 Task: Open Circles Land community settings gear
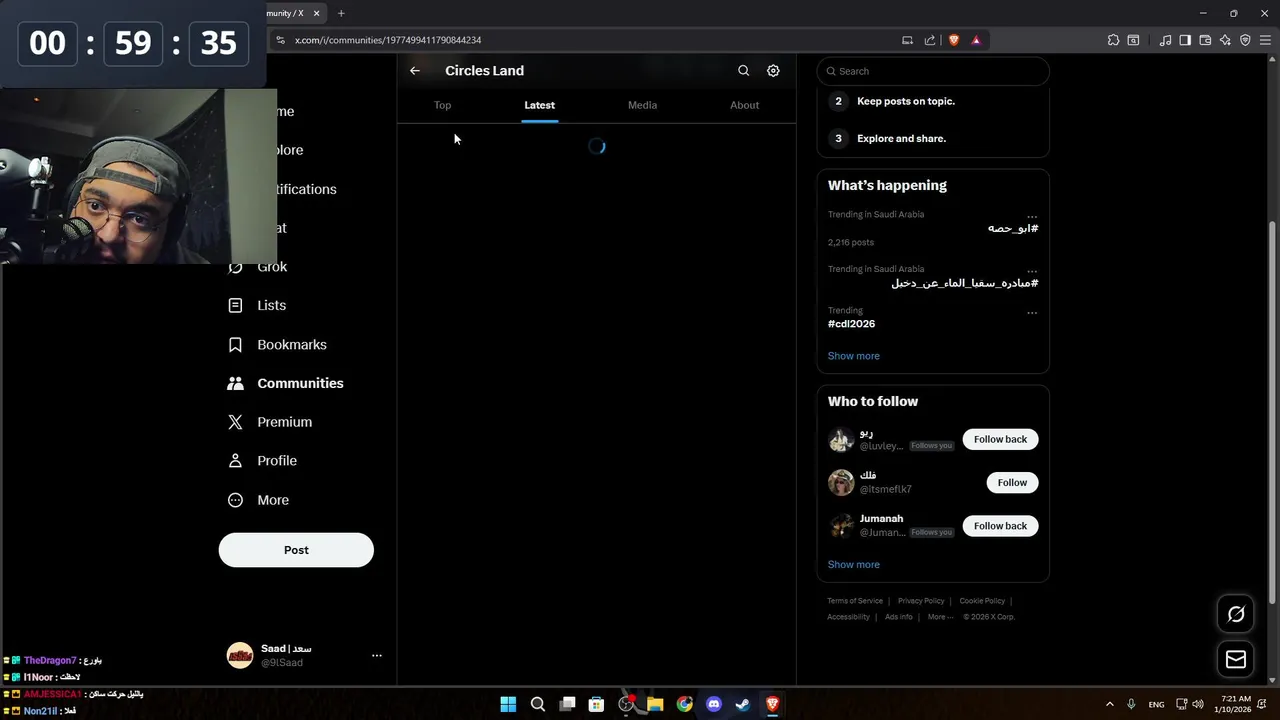[x=773, y=71]
